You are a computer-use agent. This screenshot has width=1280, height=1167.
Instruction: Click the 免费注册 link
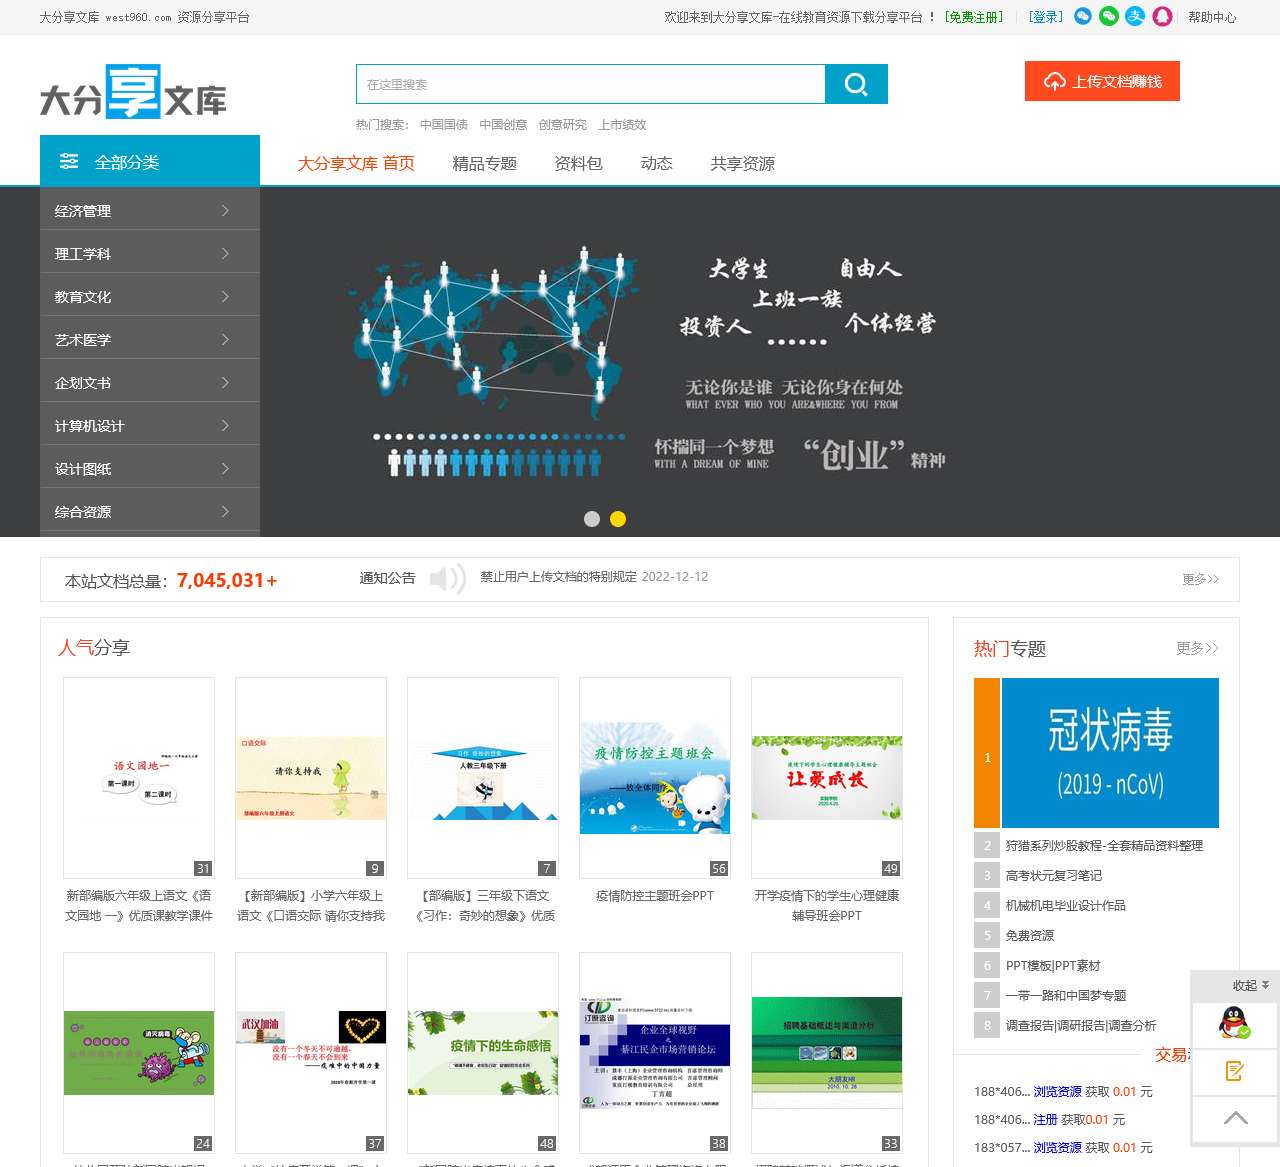point(974,17)
